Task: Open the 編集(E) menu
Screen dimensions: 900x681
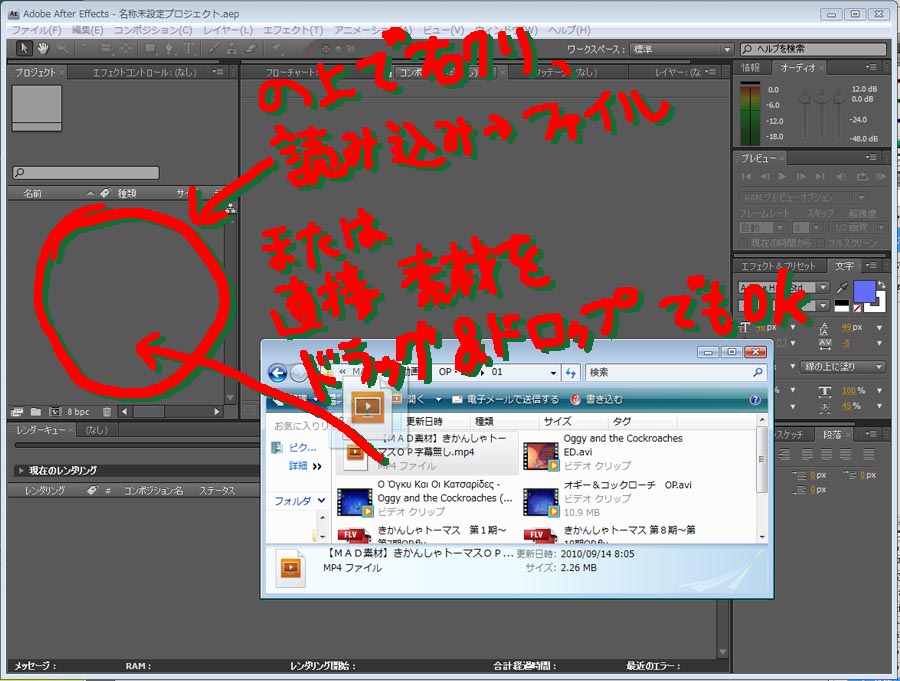Action: [87, 30]
